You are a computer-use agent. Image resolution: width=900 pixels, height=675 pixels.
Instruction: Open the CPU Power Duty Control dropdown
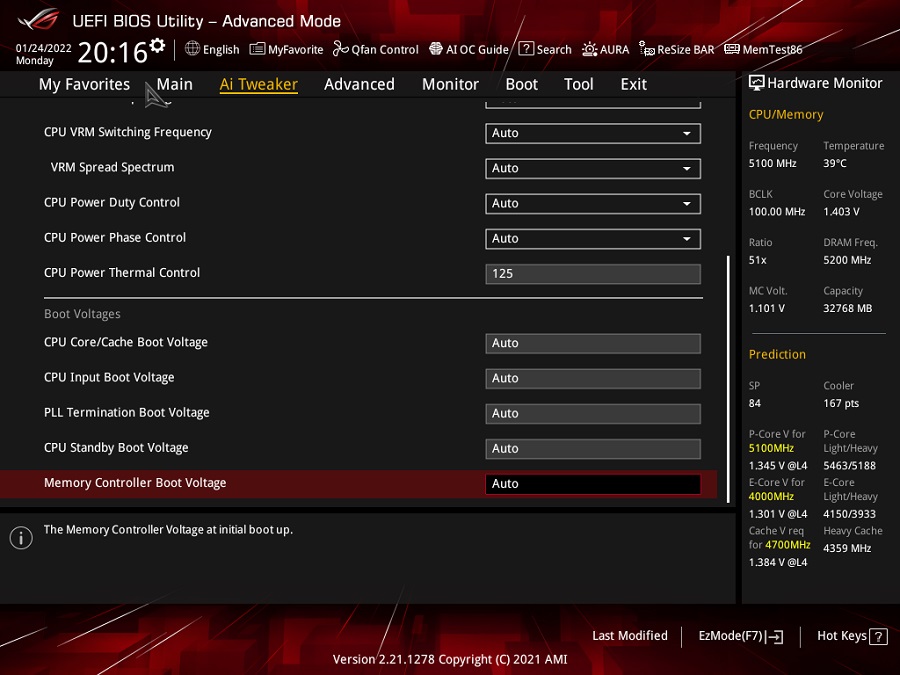(x=593, y=203)
